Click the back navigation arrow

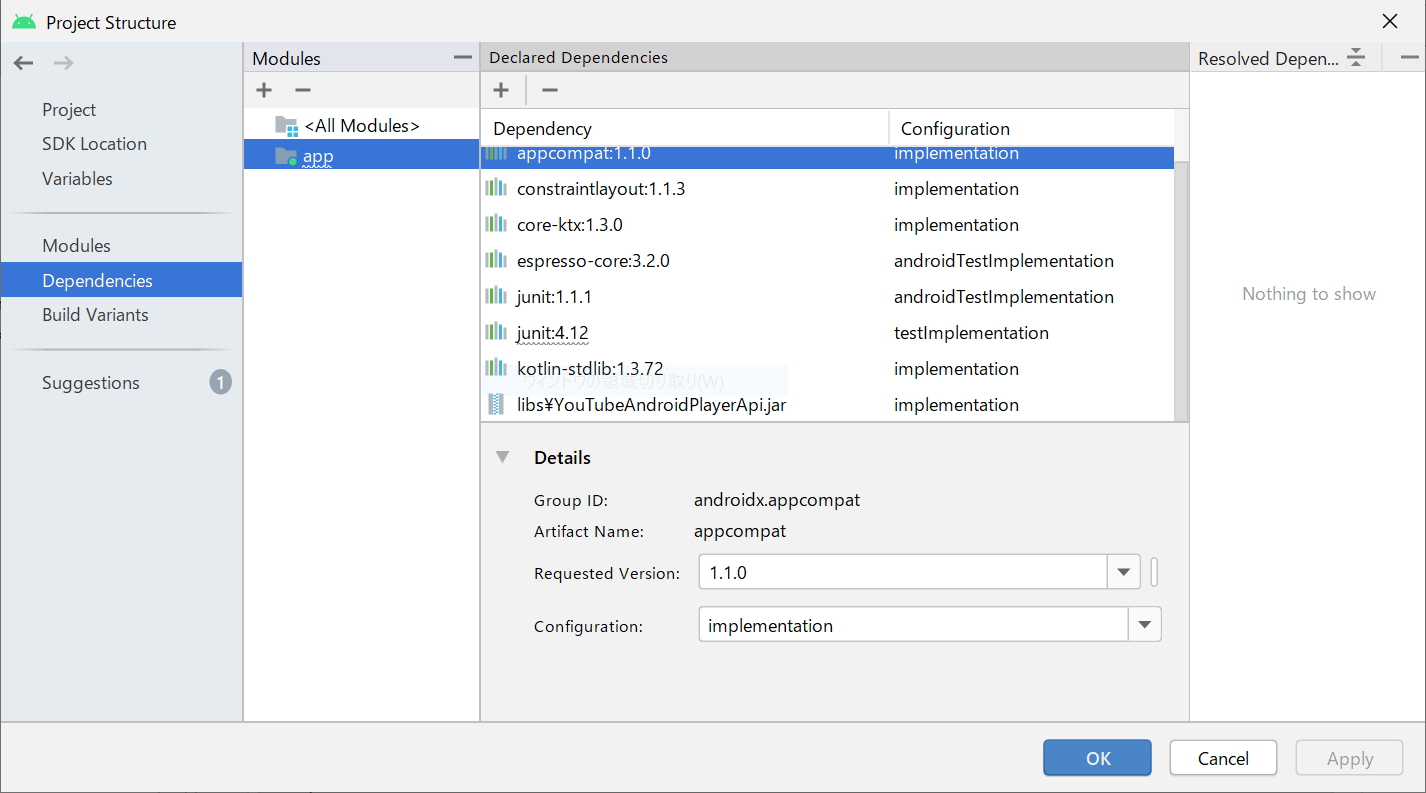click(24, 63)
